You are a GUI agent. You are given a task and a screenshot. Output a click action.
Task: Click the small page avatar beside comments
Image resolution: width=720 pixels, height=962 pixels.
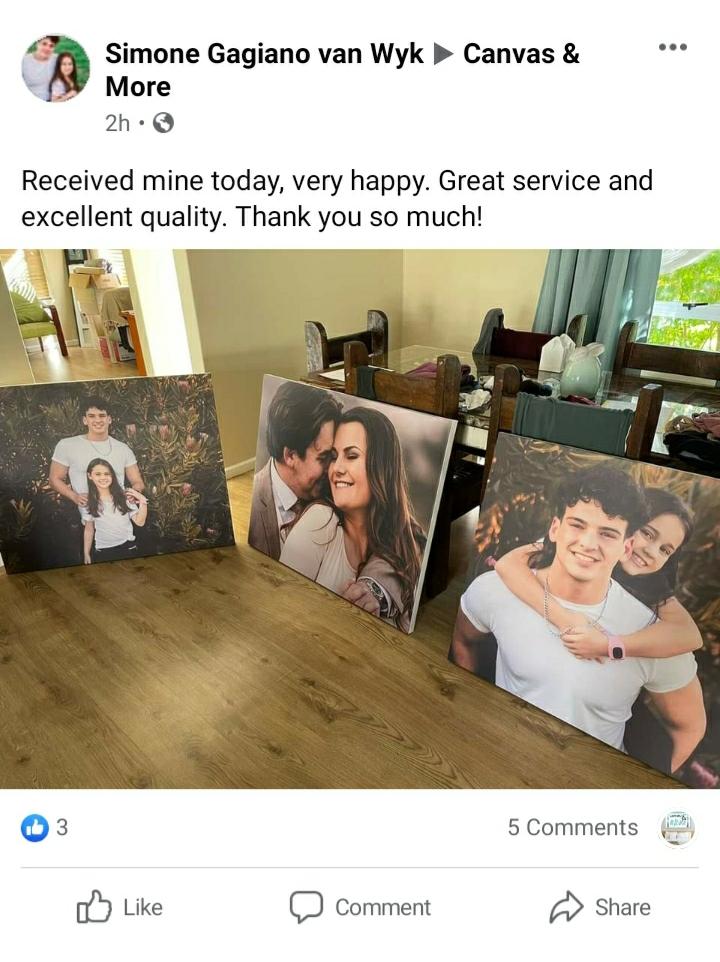(677, 828)
